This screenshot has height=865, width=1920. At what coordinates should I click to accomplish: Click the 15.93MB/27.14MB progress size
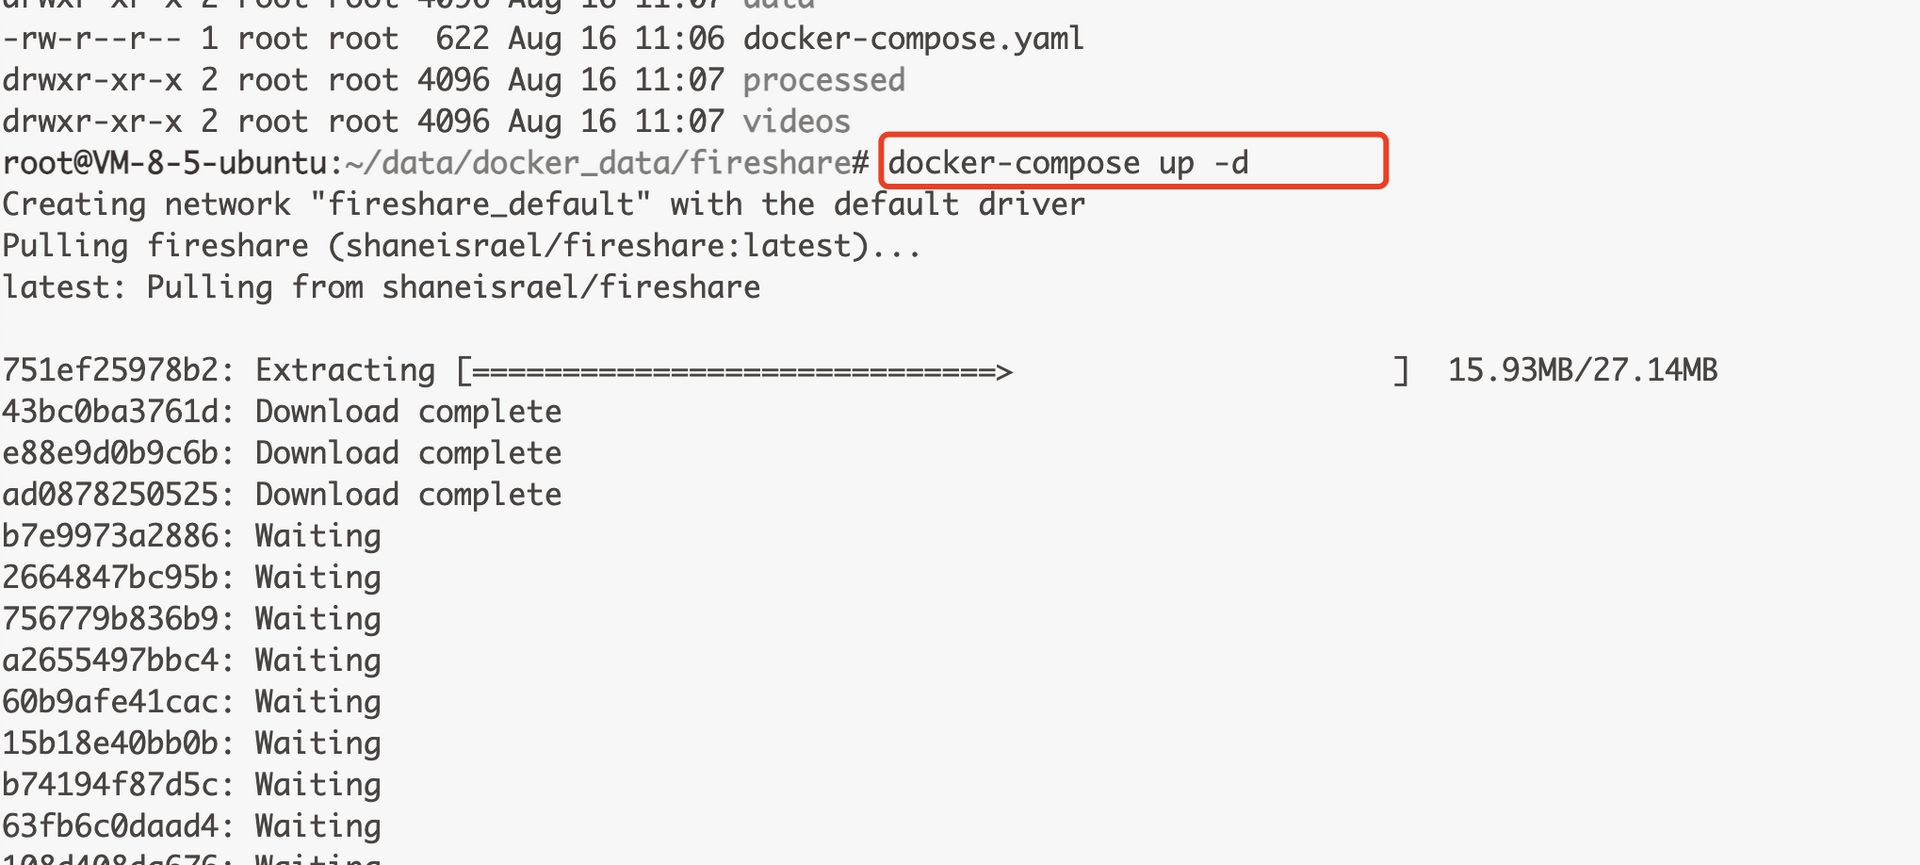pos(1582,371)
